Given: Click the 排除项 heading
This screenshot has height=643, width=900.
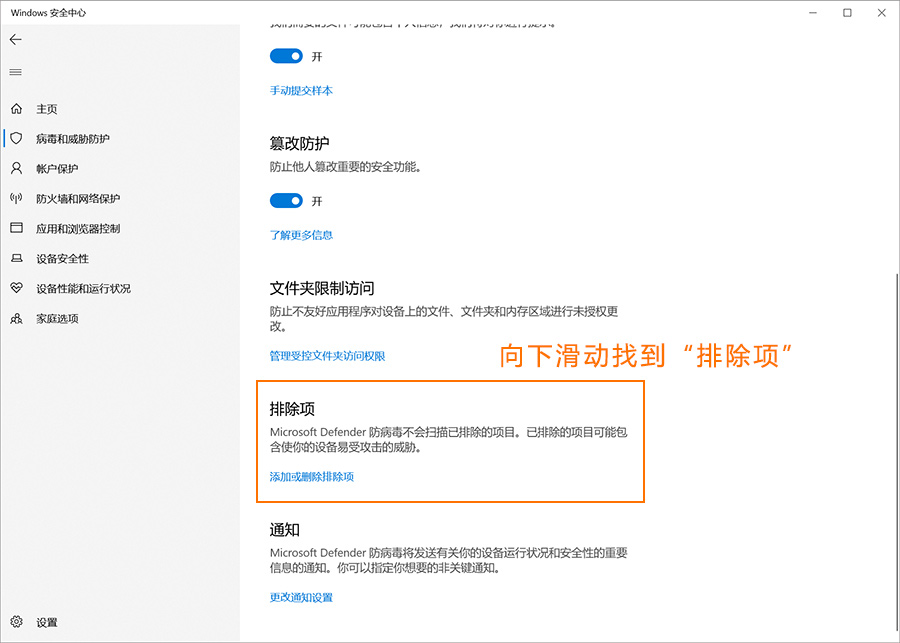Looking at the screenshot, I should [292, 409].
